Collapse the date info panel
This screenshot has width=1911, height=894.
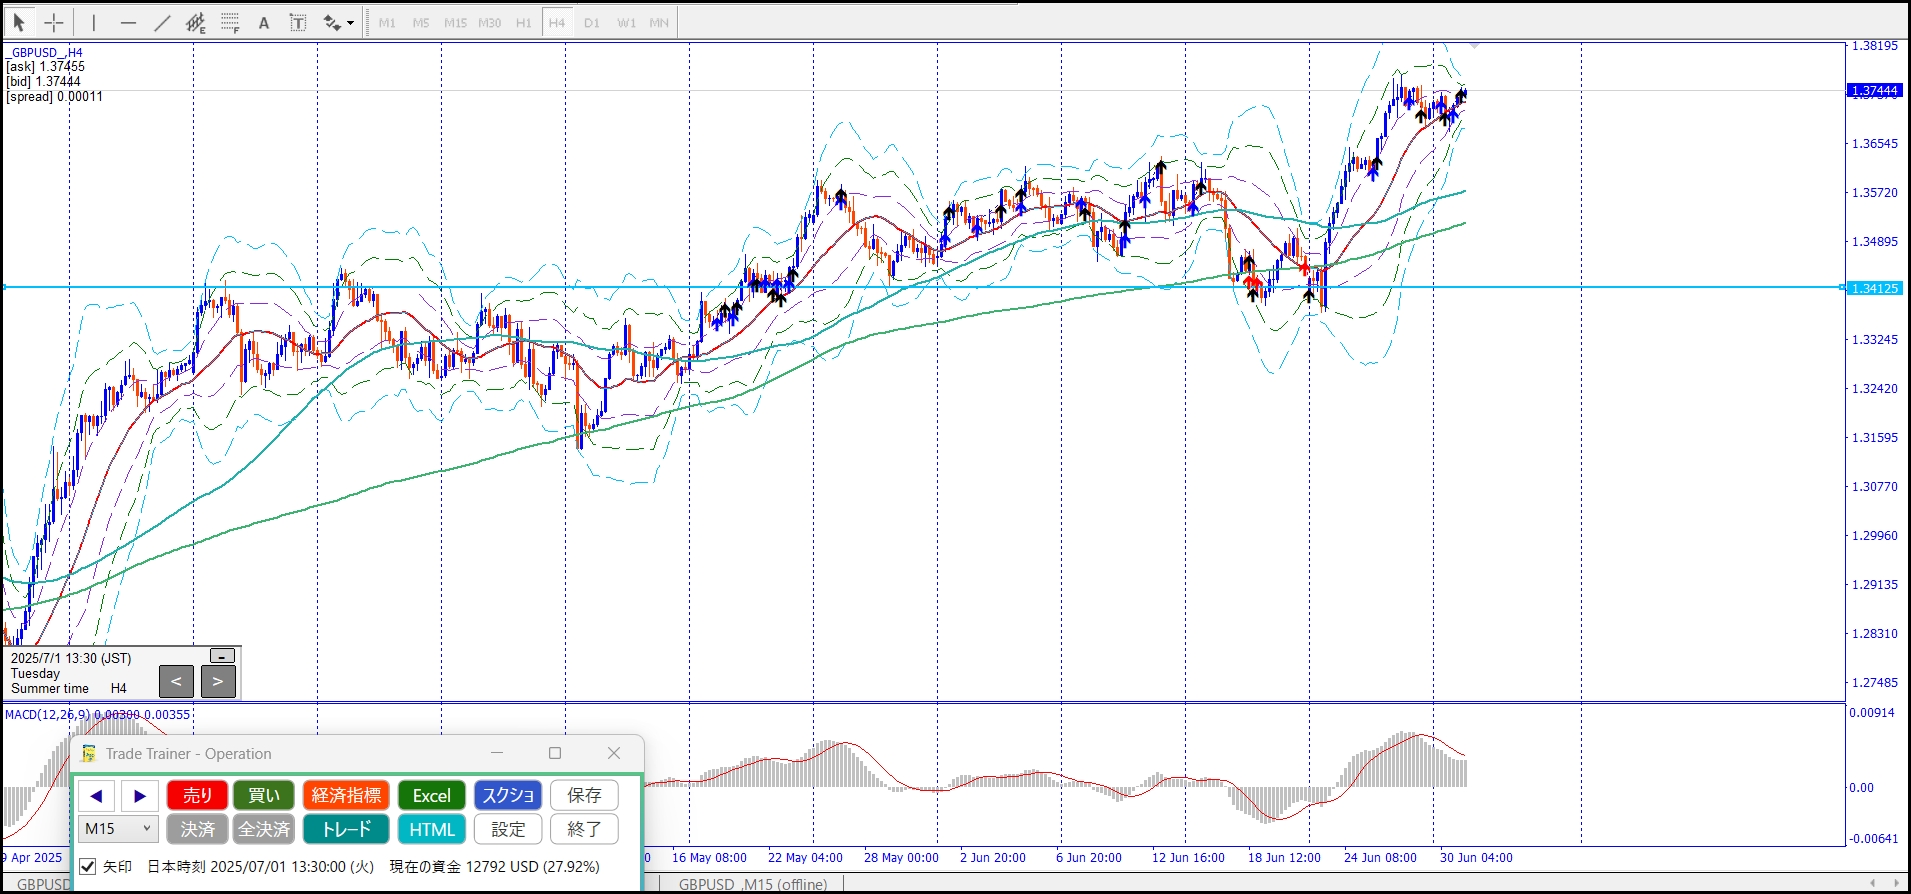(222, 656)
